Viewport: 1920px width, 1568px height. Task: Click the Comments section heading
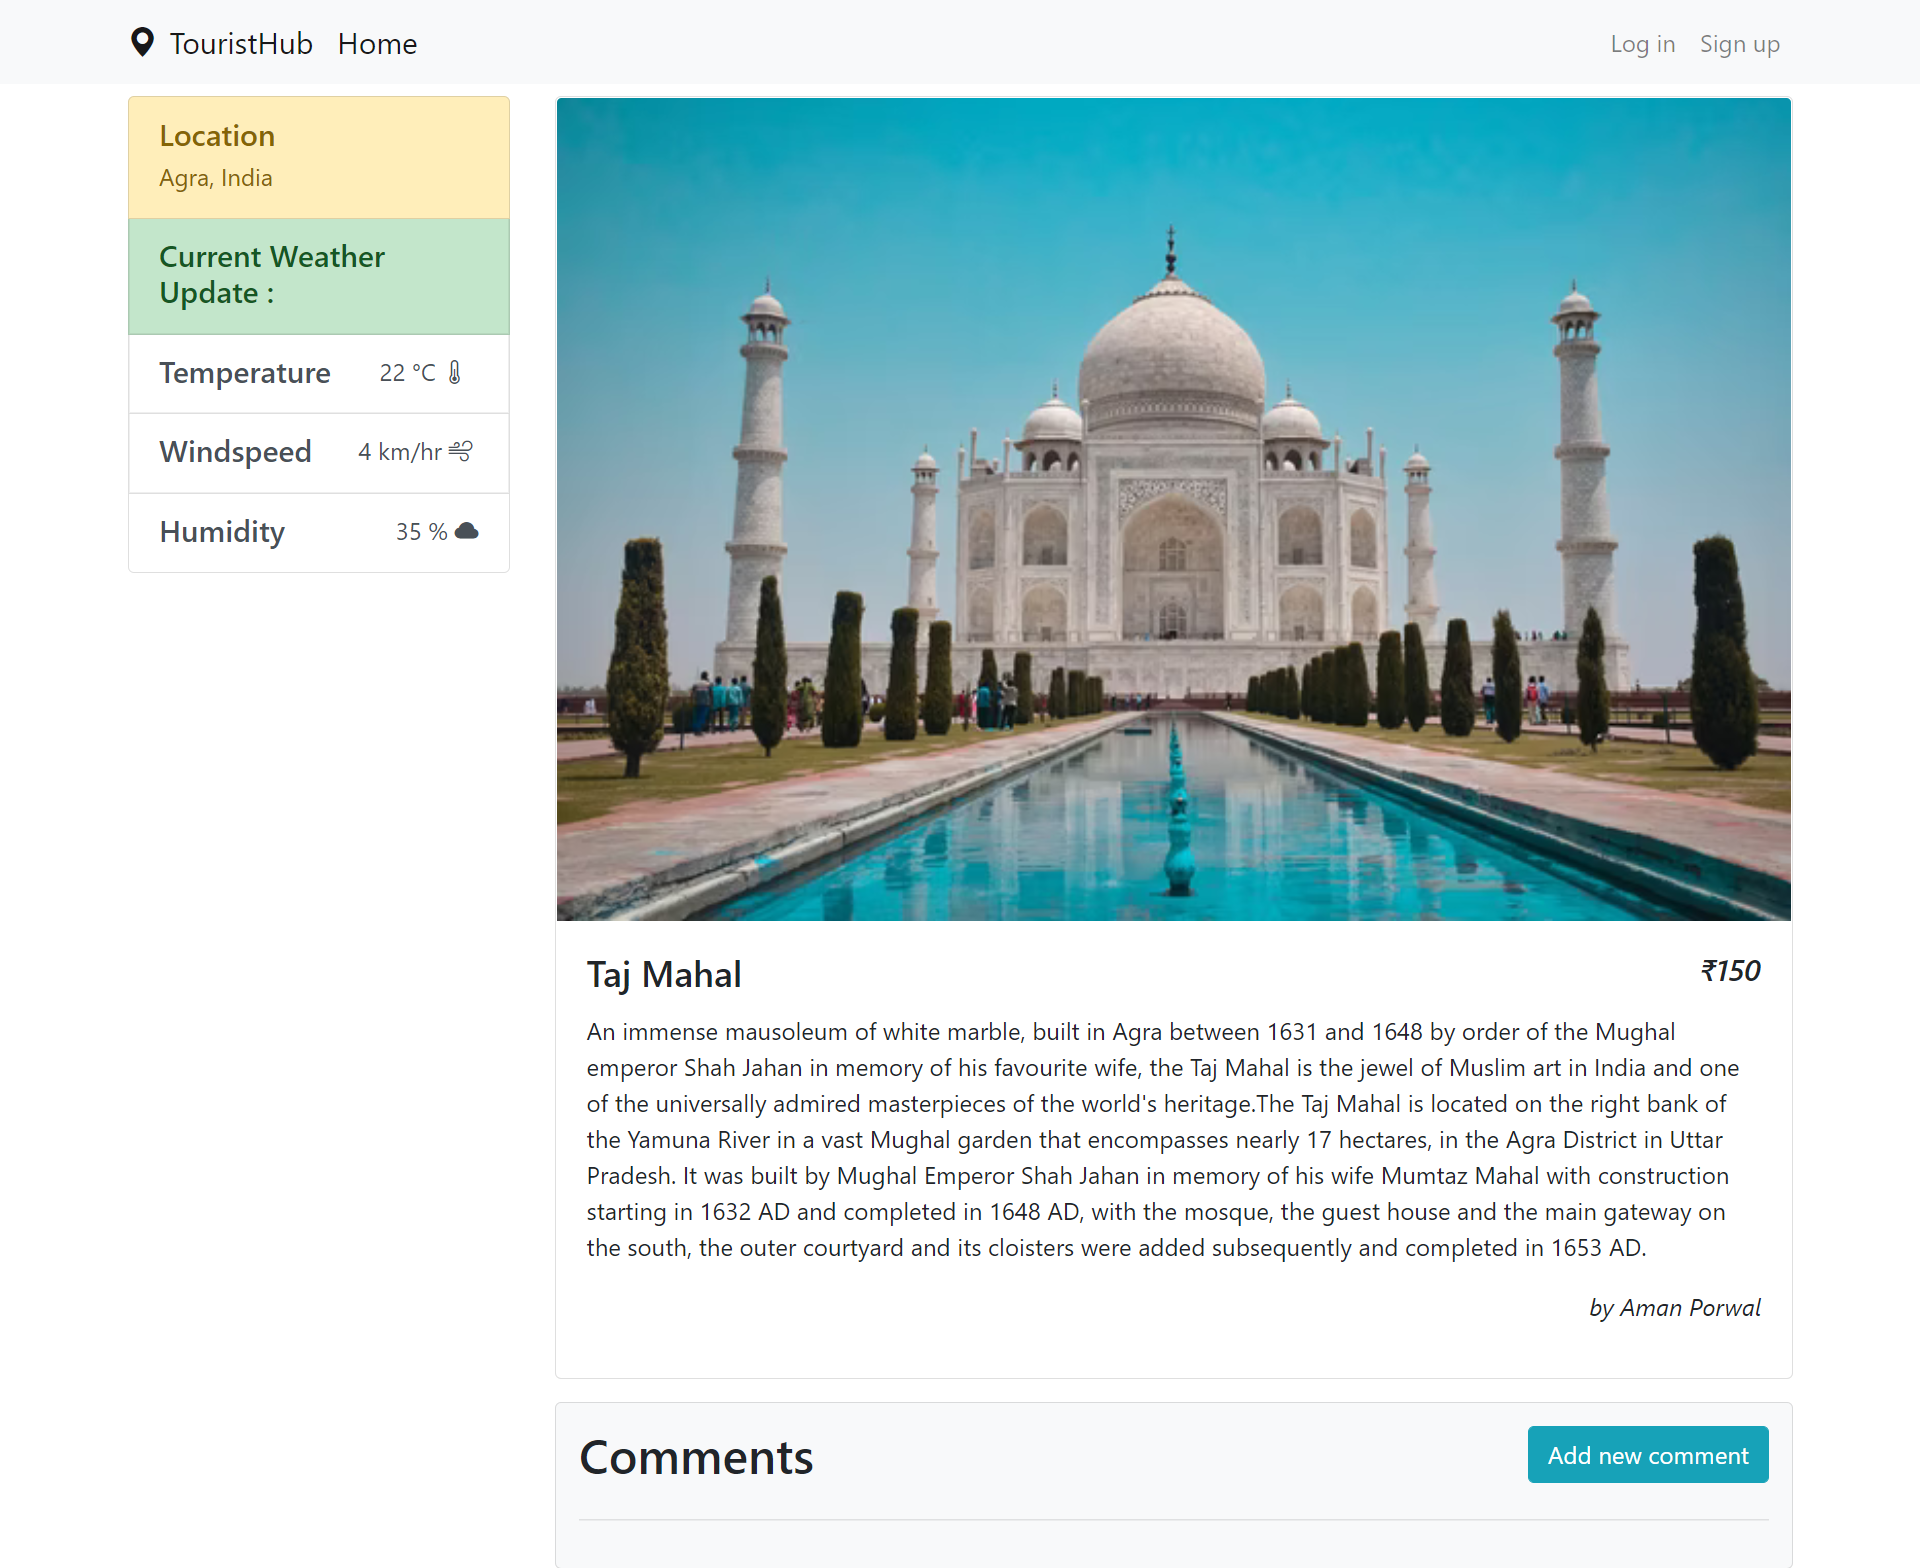[696, 1457]
